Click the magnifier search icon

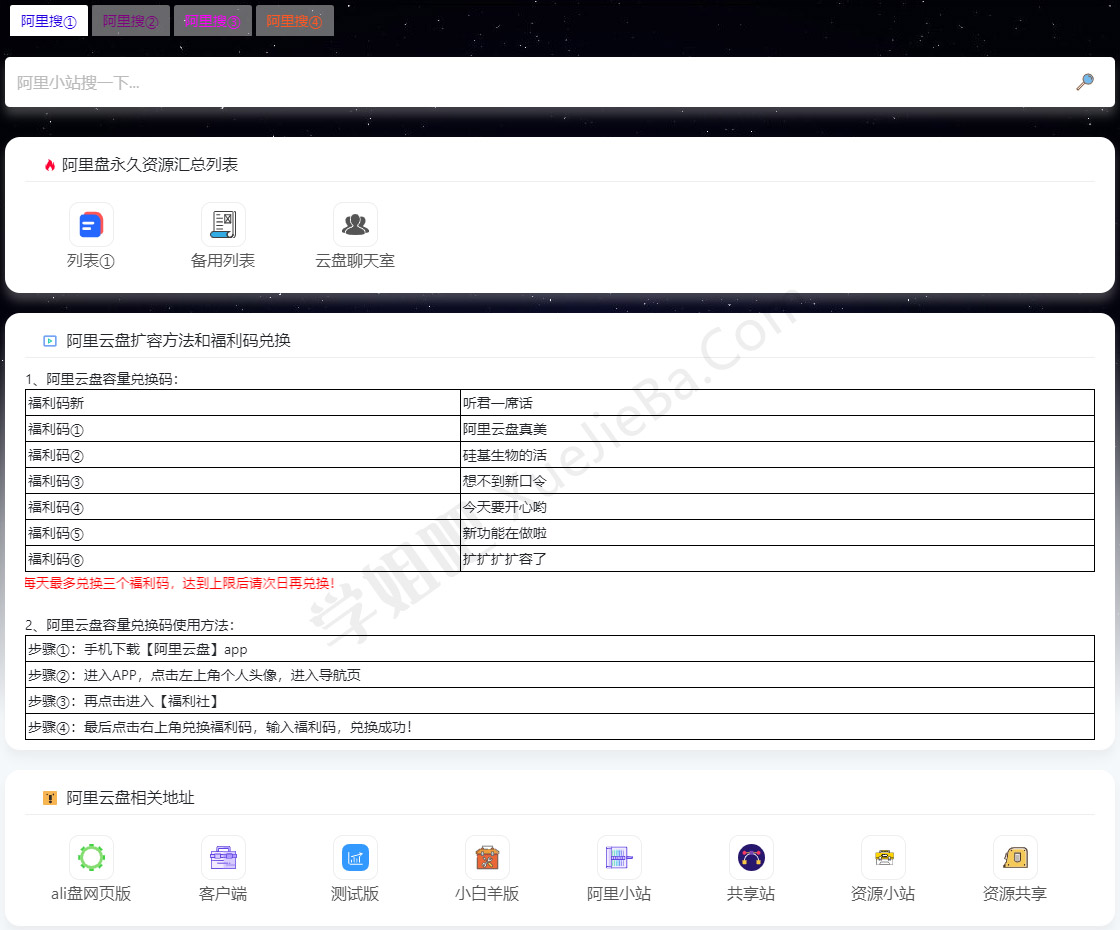1084,81
